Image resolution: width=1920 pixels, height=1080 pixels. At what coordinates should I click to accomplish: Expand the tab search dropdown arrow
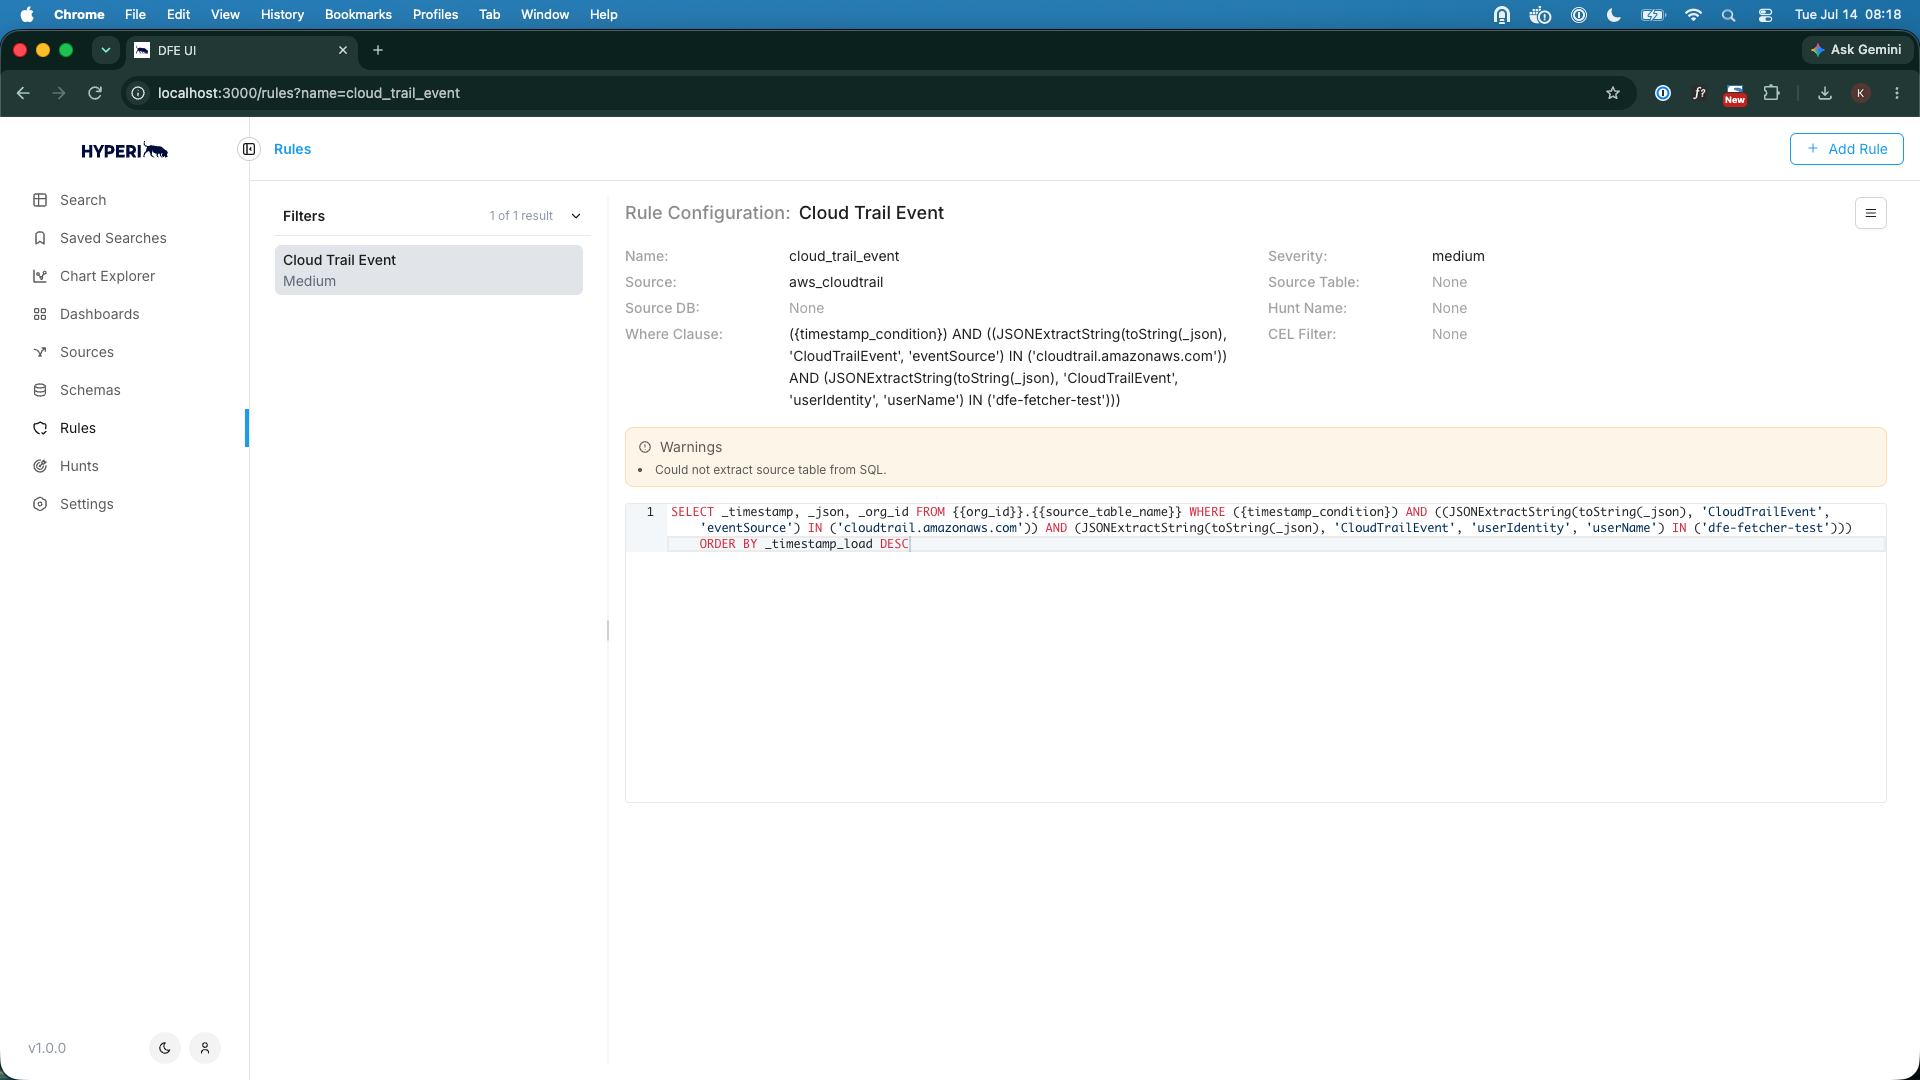pos(105,50)
